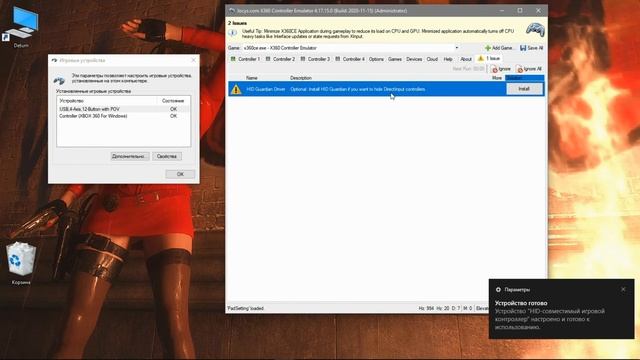Click the Устройство column header

pos(71,100)
